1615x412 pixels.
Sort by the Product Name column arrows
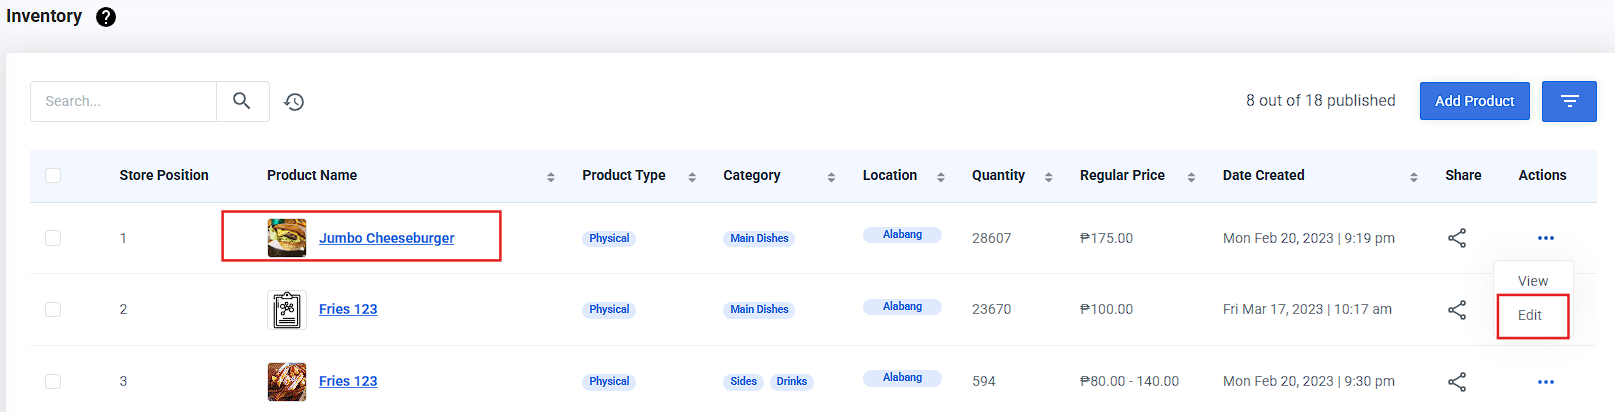tap(551, 177)
